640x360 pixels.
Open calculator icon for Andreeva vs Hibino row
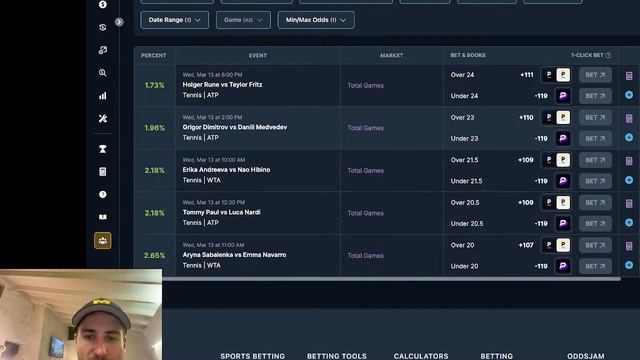coord(629,161)
